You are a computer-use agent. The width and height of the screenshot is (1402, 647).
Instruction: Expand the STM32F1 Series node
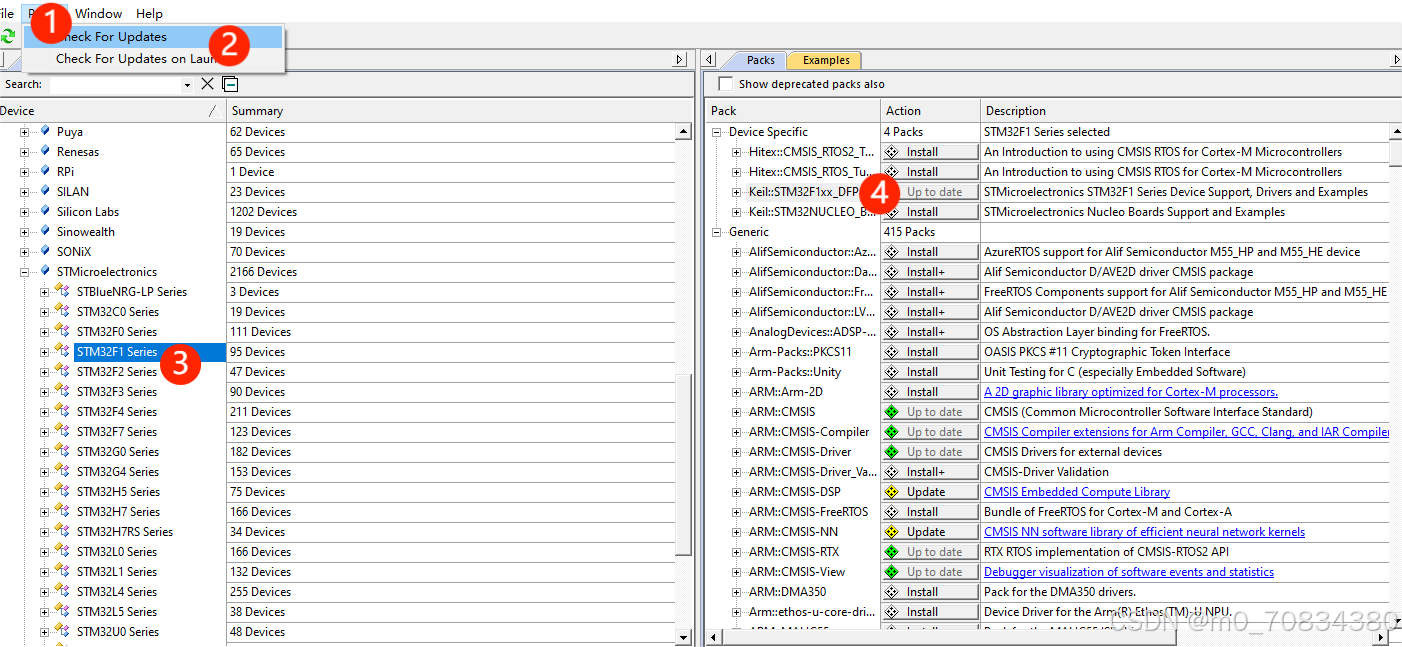click(44, 352)
